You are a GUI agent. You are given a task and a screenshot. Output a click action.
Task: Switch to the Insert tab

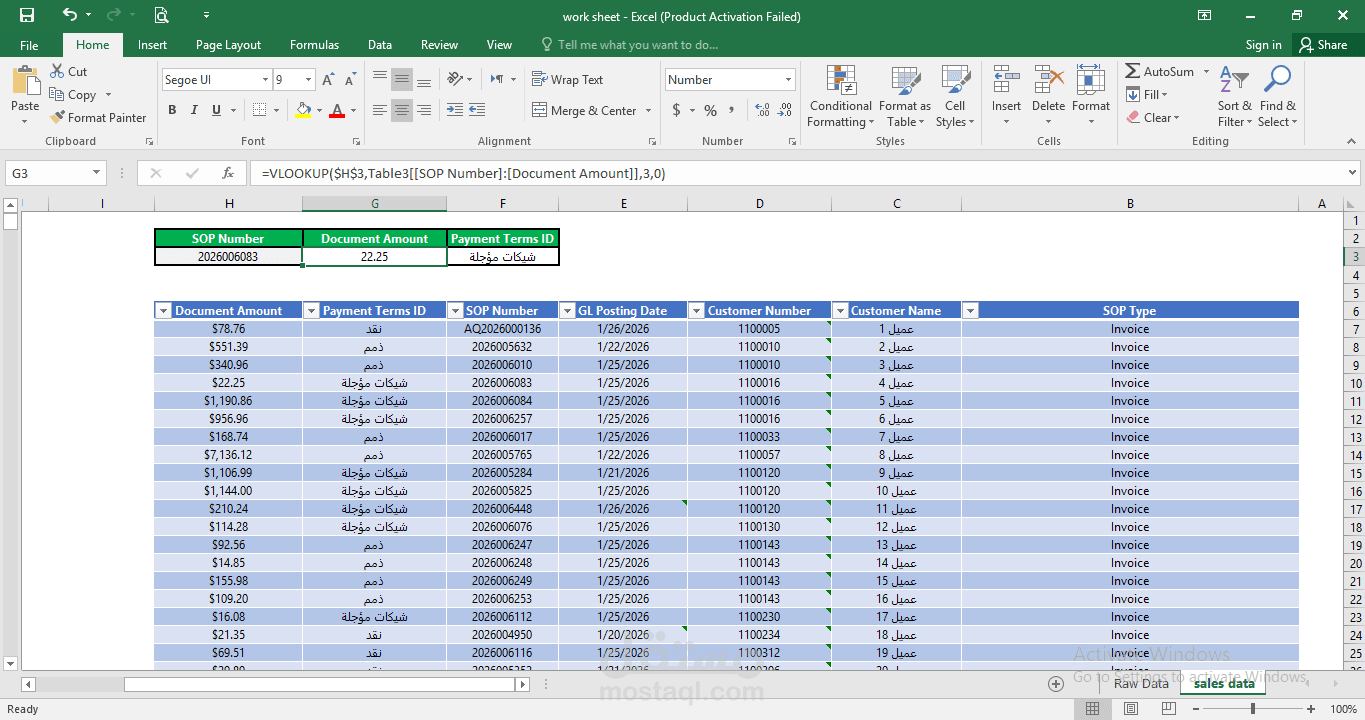tap(153, 45)
